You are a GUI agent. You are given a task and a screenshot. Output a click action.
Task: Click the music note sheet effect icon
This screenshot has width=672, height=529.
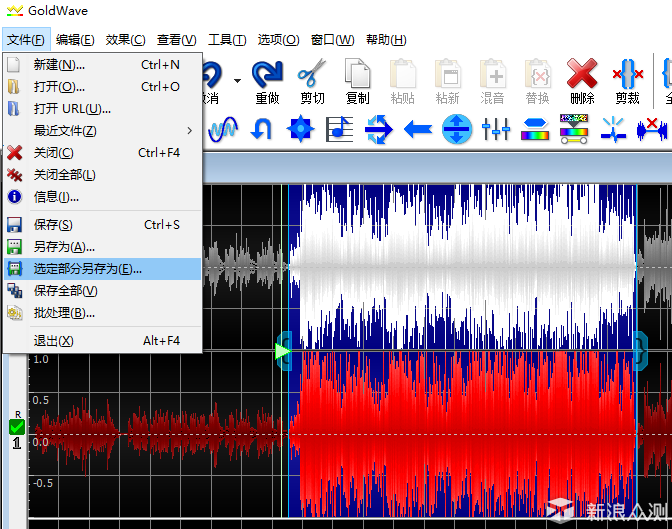click(339, 129)
